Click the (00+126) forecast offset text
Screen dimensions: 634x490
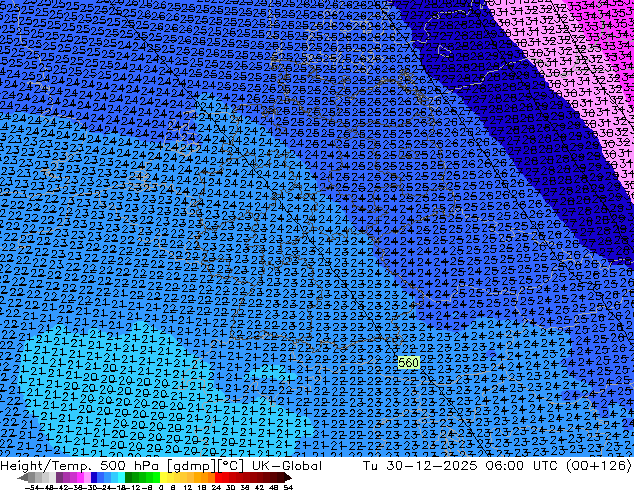tap(598, 466)
